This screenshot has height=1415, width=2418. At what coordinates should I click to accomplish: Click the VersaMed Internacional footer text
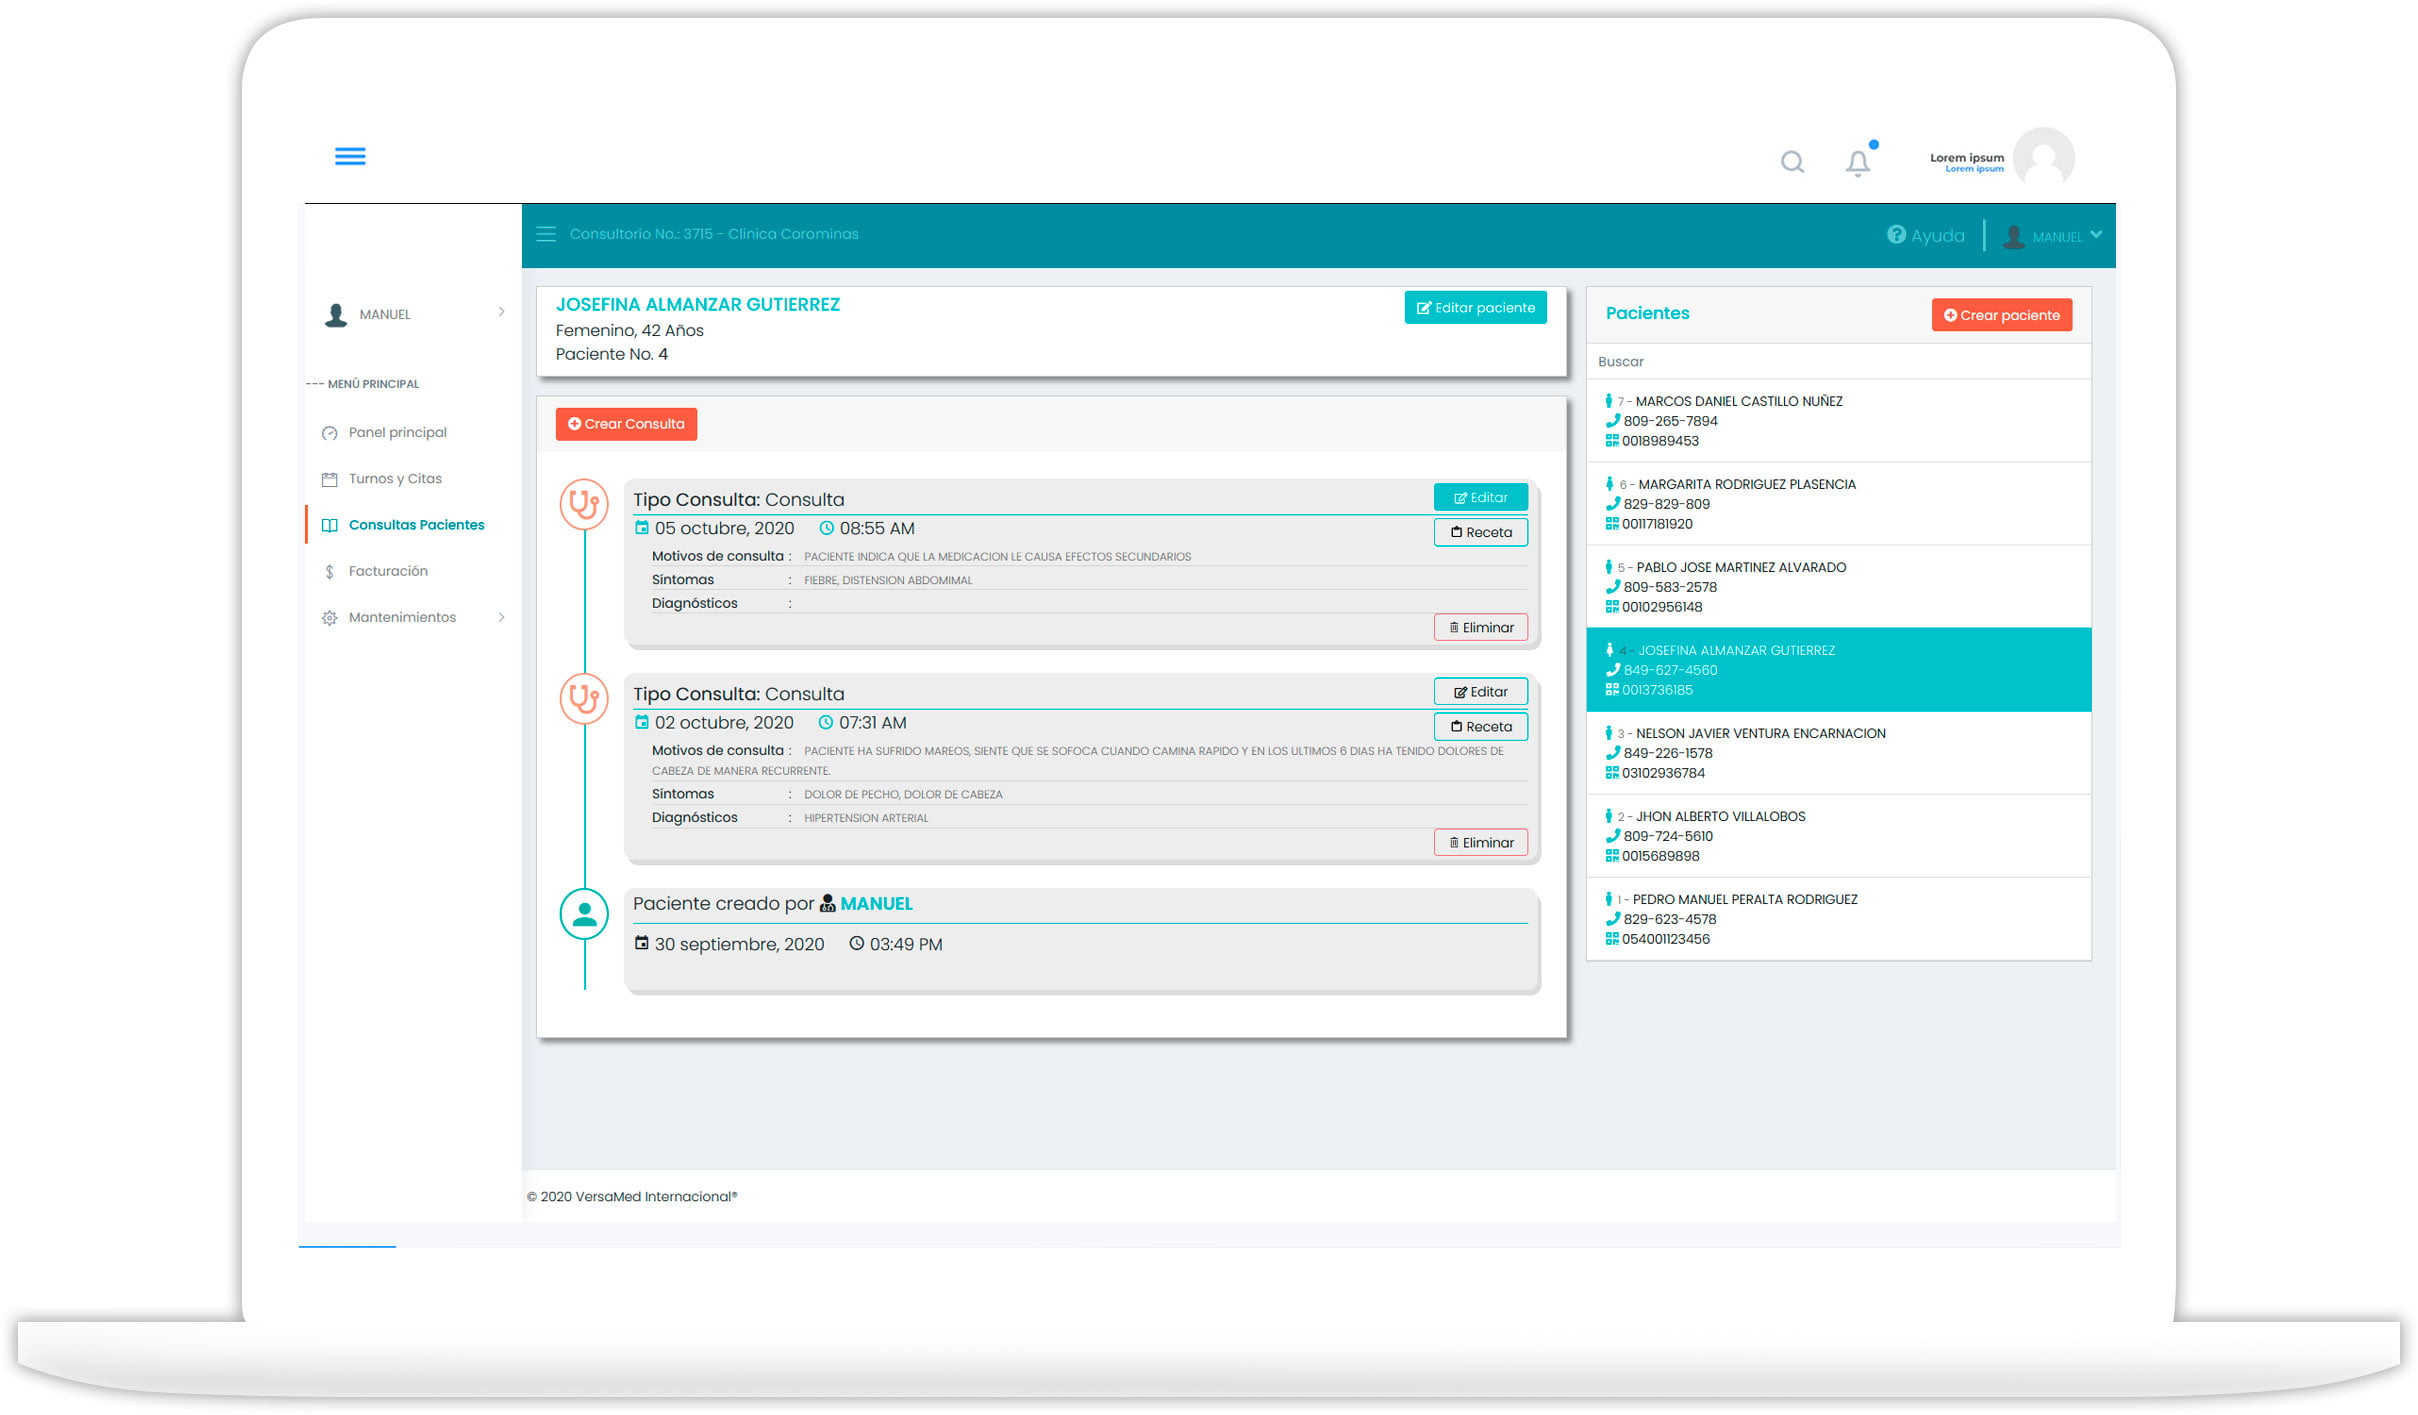tap(632, 1197)
